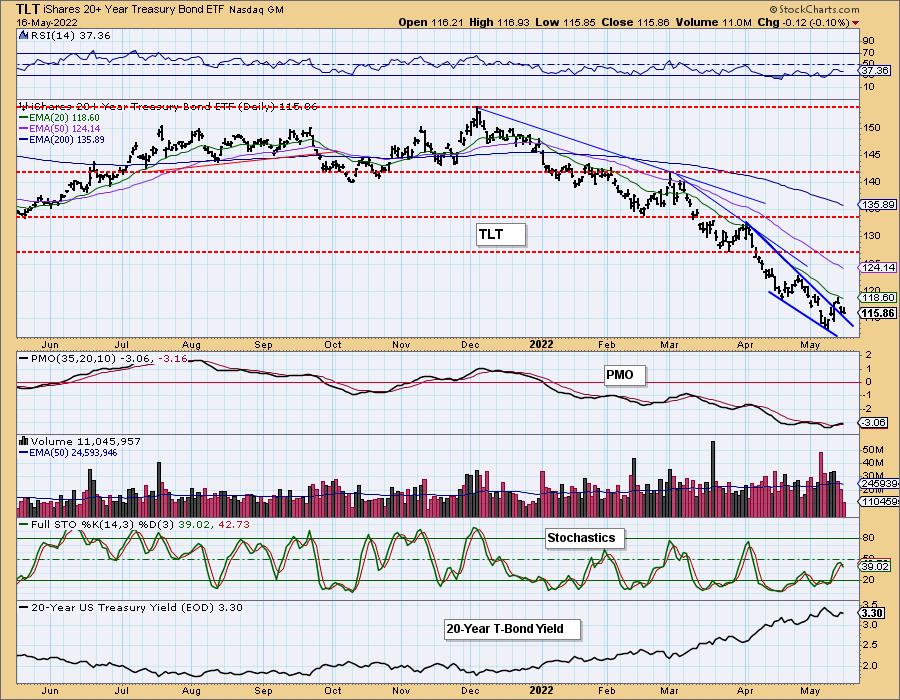Screen dimensions: 900x700
Task: Click the High 116.93 header value
Action: pyautogui.click(x=500, y=22)
